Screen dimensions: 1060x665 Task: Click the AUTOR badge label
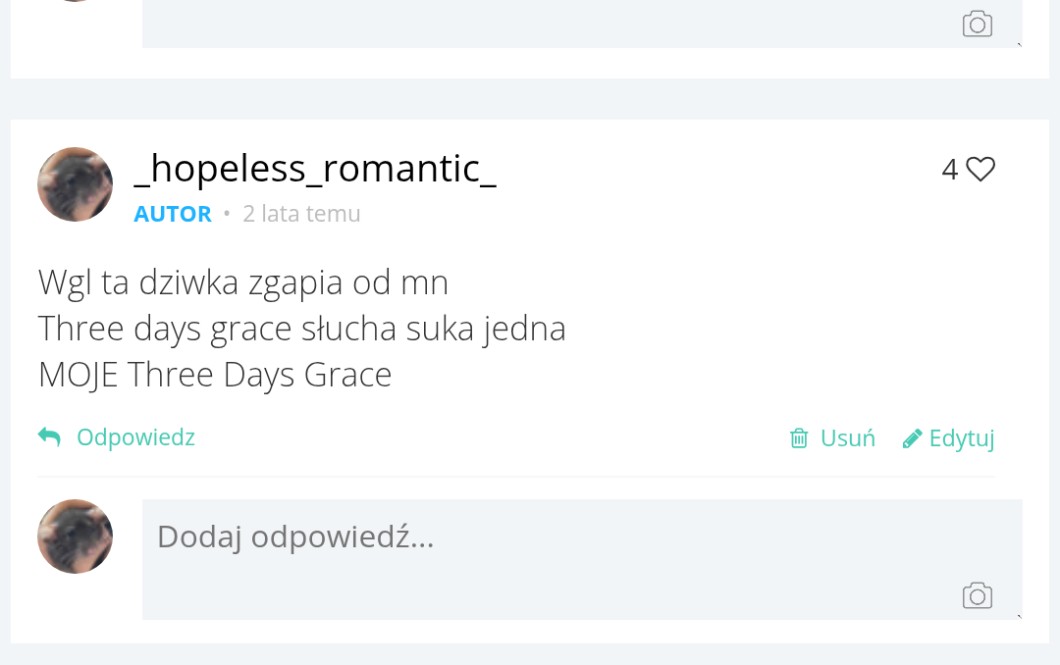pyautogui.click(x=173, y=214)
